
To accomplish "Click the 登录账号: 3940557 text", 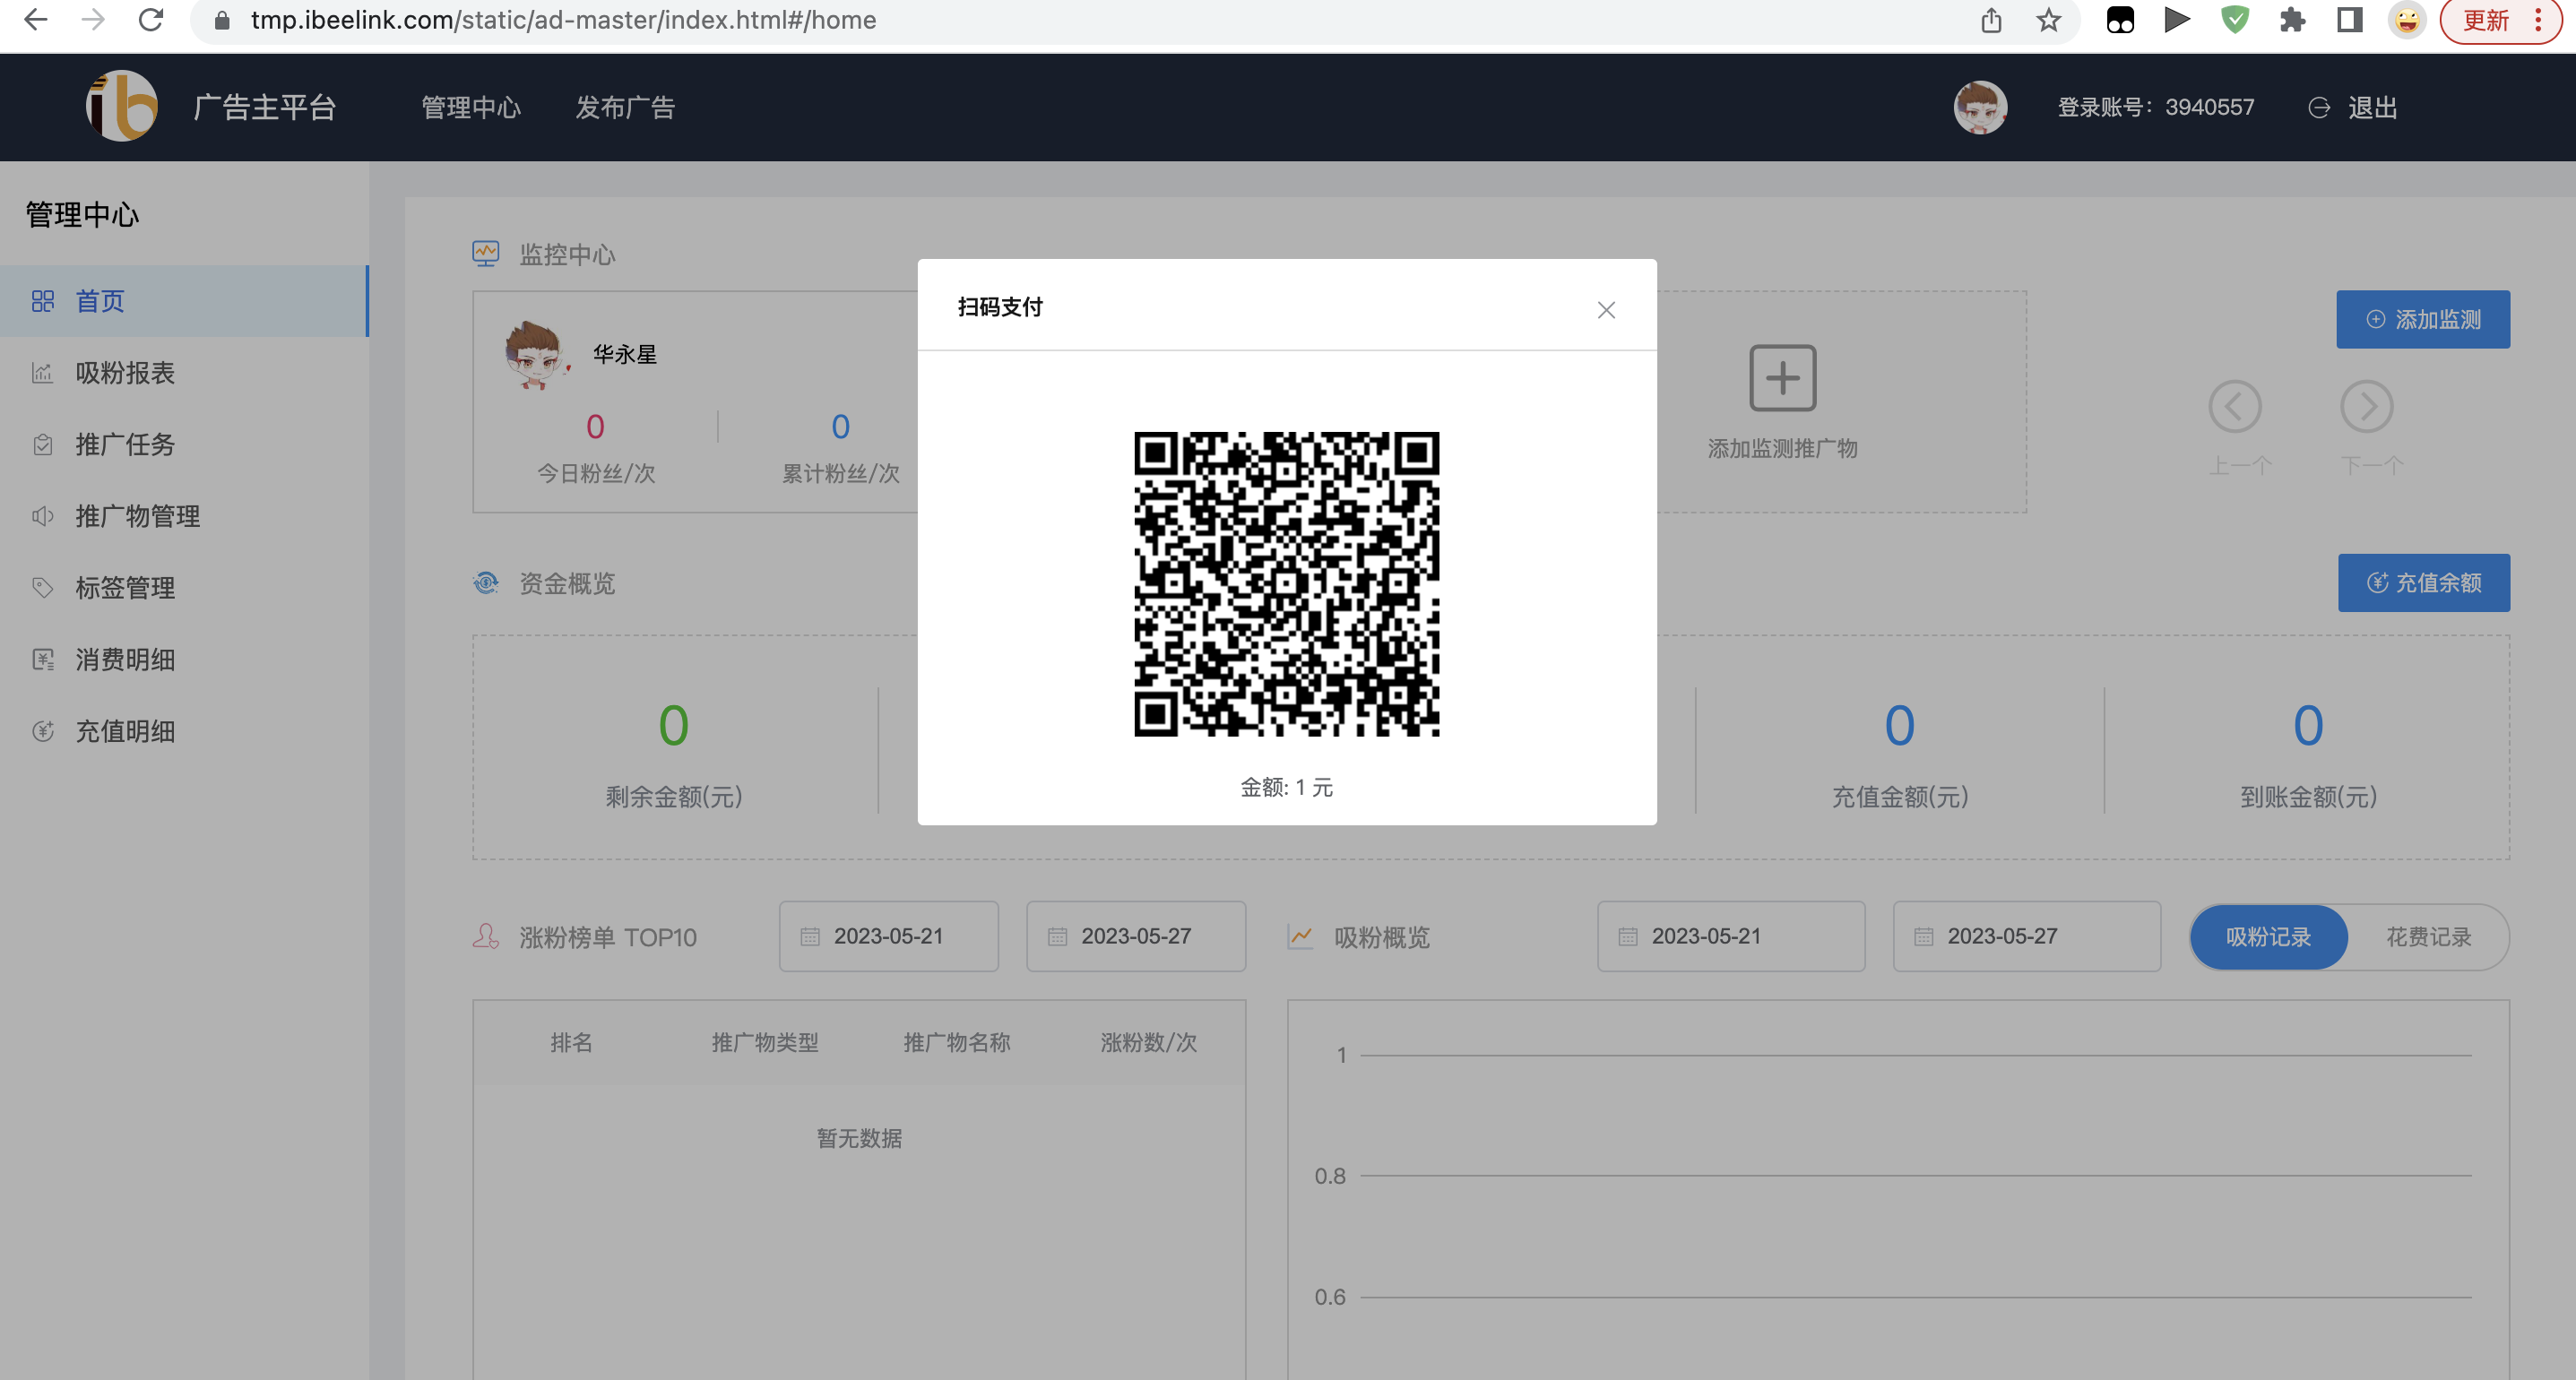I will pos(2155,107).
